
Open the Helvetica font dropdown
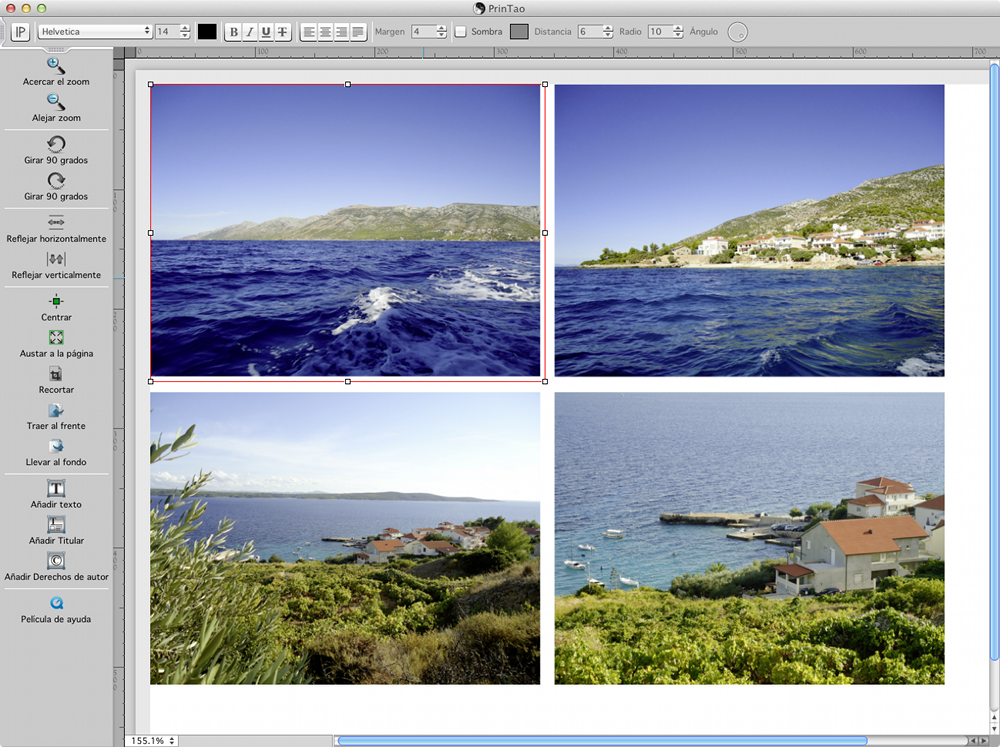pos(95,32)
